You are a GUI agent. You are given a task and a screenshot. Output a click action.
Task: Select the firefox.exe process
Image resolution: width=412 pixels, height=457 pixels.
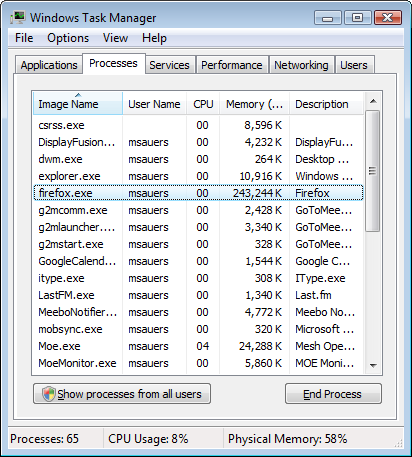(x=198, y=193)
